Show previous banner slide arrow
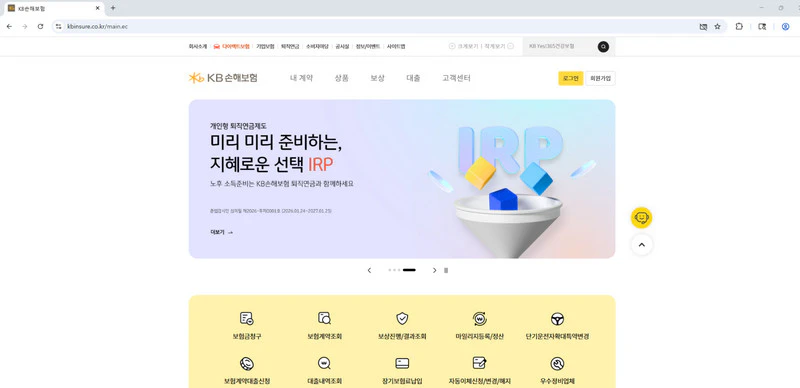 pyautogui.click(x=369, y=270)
